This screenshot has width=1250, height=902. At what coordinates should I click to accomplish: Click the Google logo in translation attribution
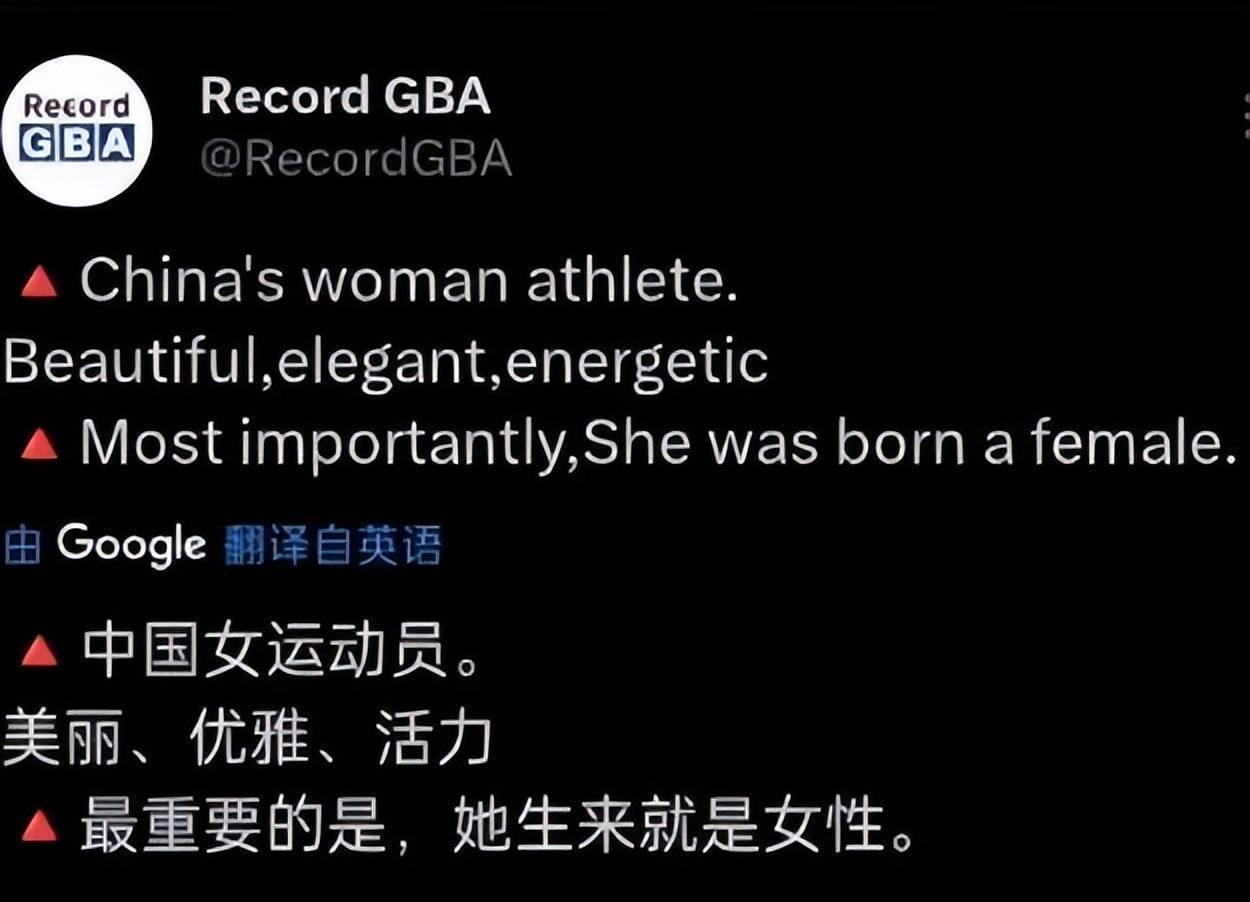click(131, 546)
